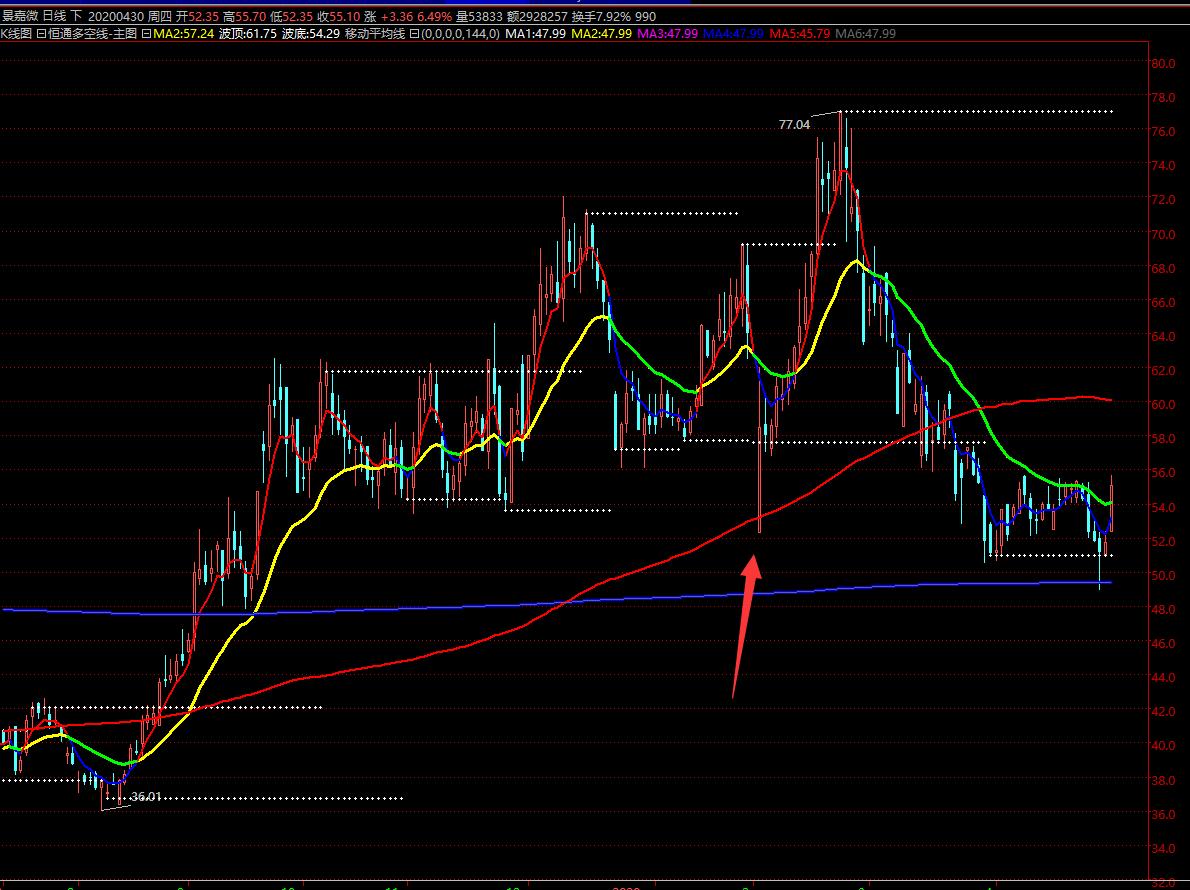Select the 2020 marker on time axis
The width and height of the screenshot is (1190, 890).
(x=625, y=886)
